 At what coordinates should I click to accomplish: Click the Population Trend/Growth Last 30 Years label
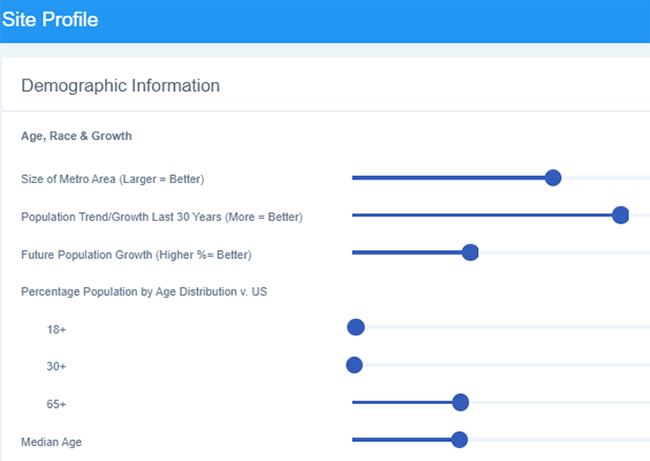tap(162, 217)
